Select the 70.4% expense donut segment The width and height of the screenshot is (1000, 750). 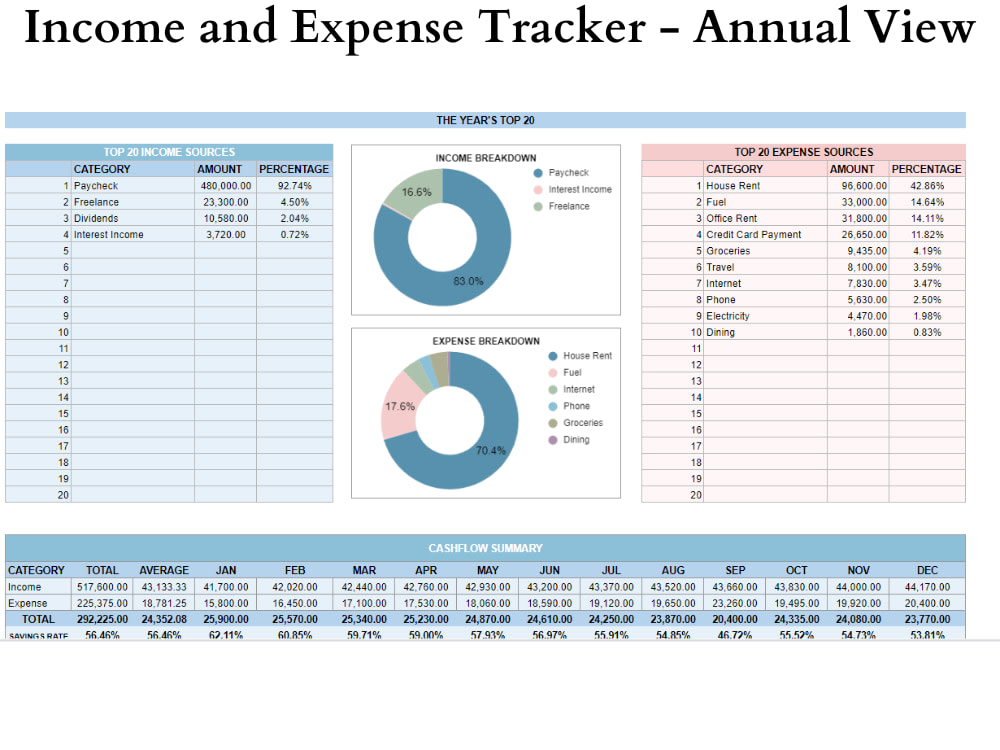(x=490, y=450)
